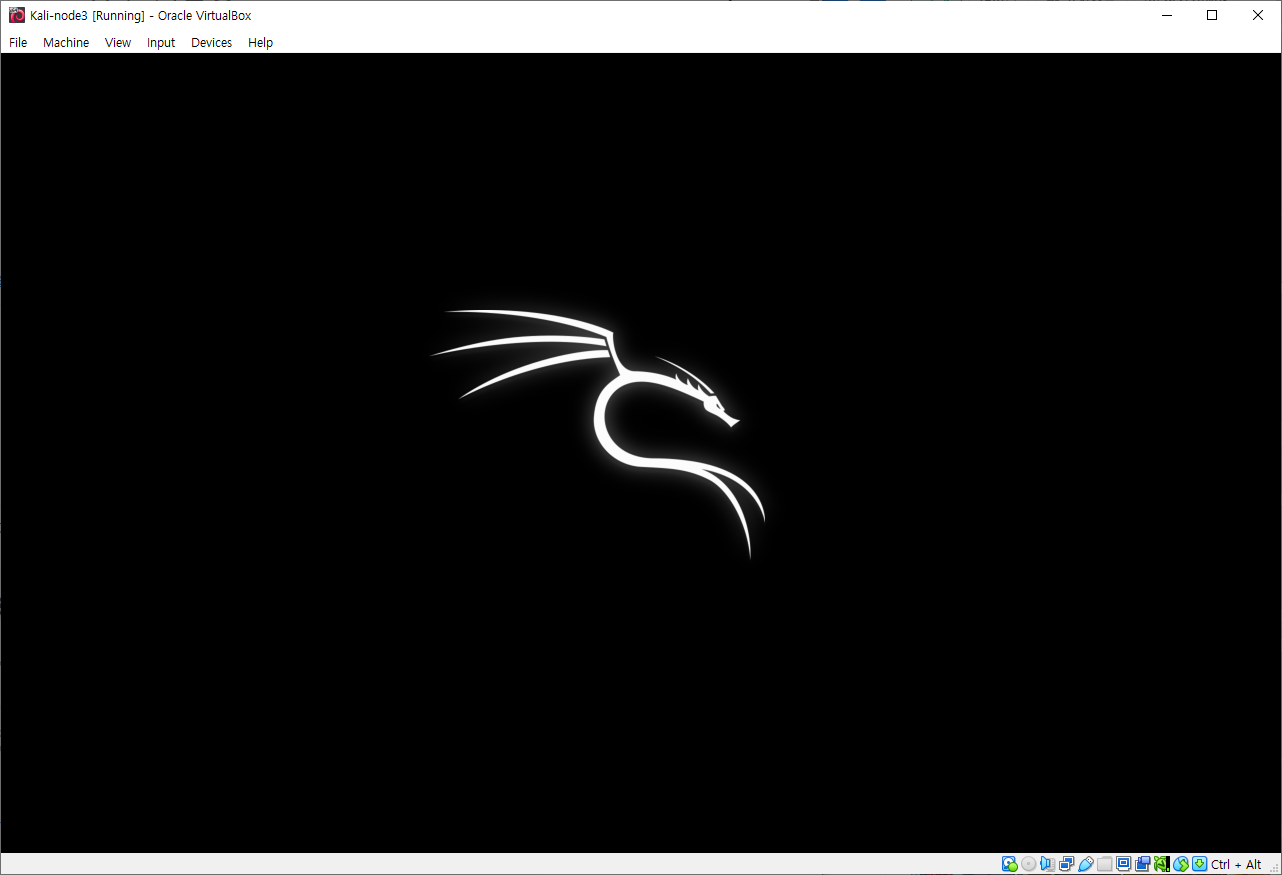Click the keyboard capture arrow icon
The image size is (1282, 875).
pyautogui.click(x=1200, y=864)
